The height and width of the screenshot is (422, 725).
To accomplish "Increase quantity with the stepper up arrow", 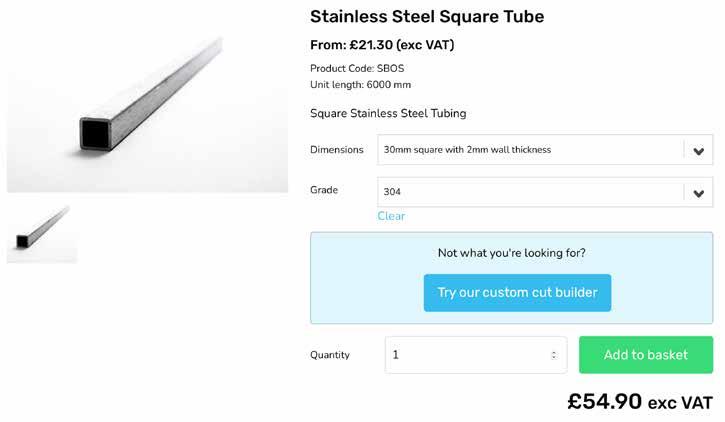I will [554, 352].
